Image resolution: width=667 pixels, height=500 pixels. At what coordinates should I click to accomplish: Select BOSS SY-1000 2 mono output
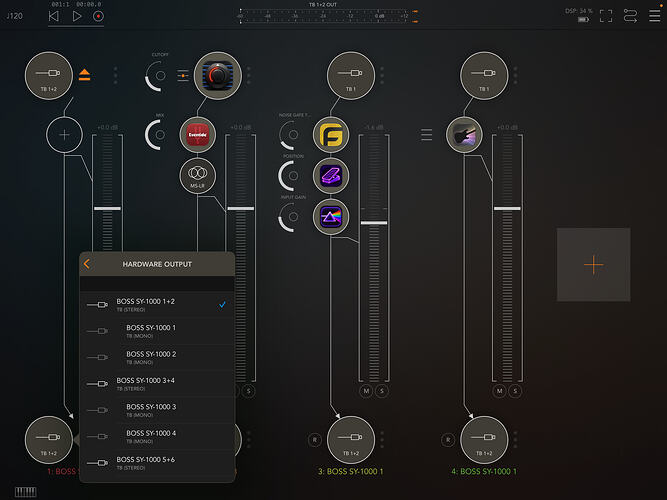coord(157,357)
